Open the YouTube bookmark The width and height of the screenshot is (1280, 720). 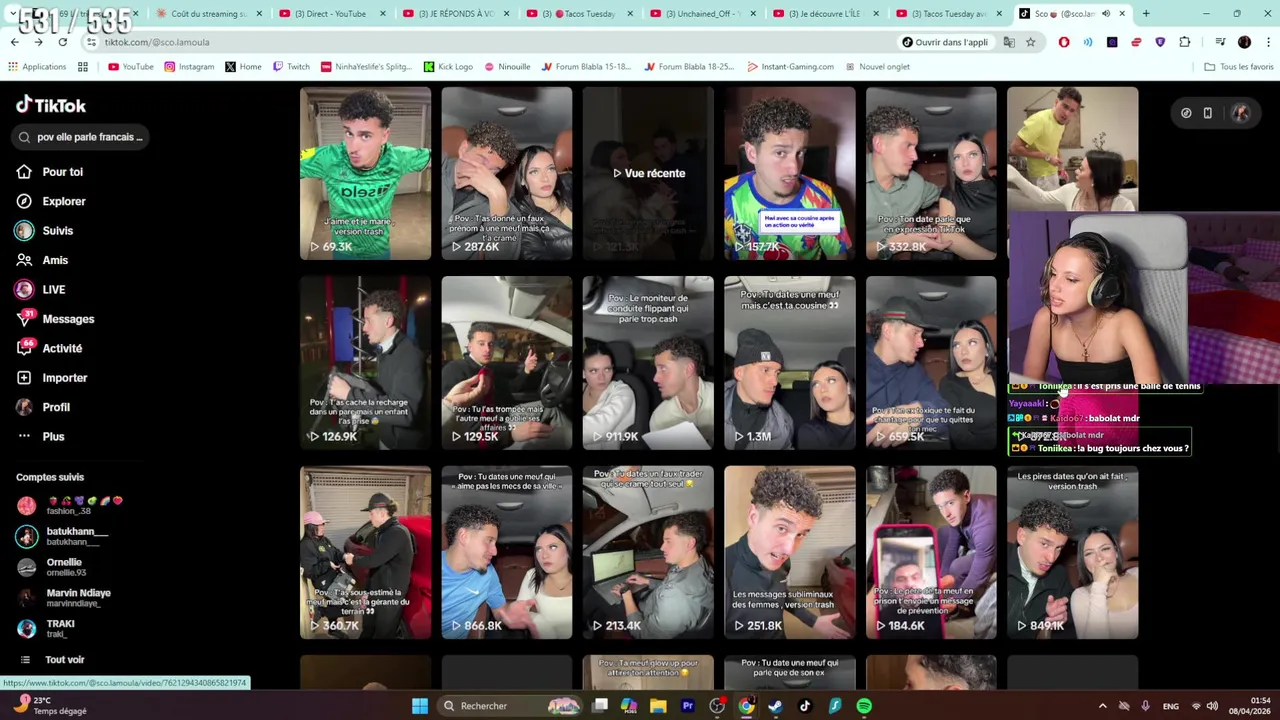tap(131, 67)
